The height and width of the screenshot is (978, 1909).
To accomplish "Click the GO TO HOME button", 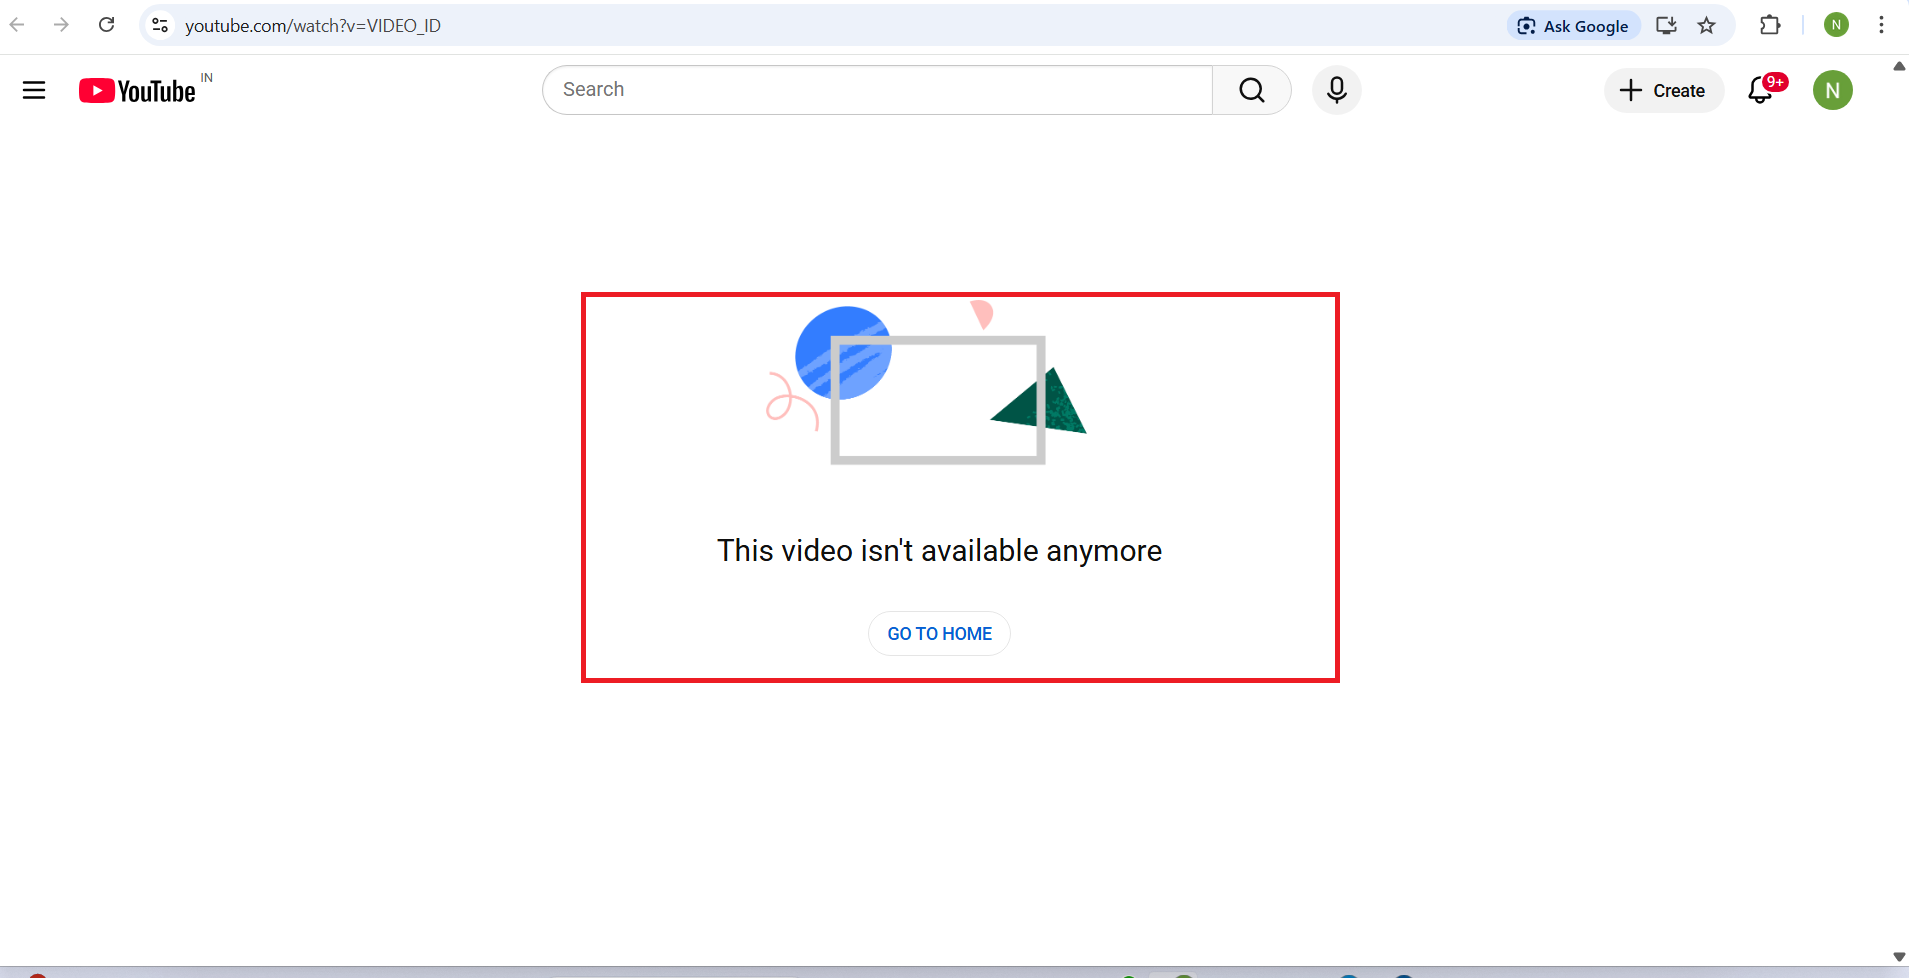I will tap(939, 634).
